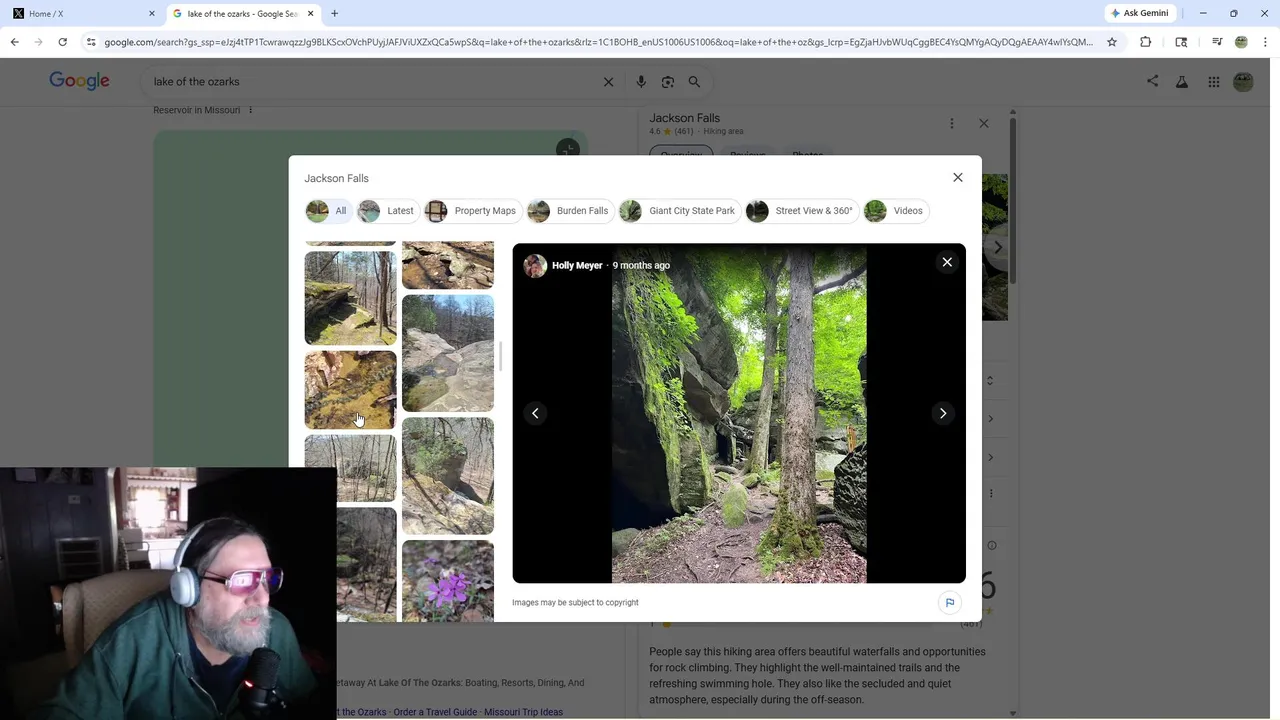Image resolution: width=1280 pixels, height=720 pixels.
Task: Open the mossy boulder on hillside thumbnail
Action: pyautogui.click(x=447, y=476)
